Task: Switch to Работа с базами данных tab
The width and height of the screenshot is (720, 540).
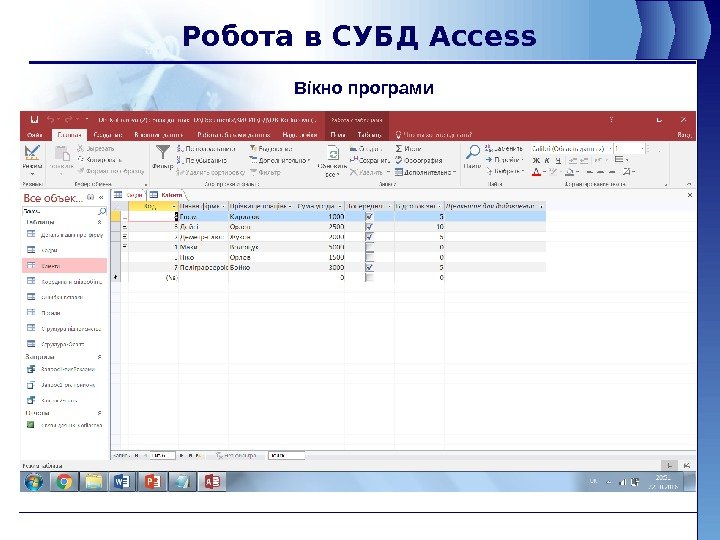Action: pos(234,135)
